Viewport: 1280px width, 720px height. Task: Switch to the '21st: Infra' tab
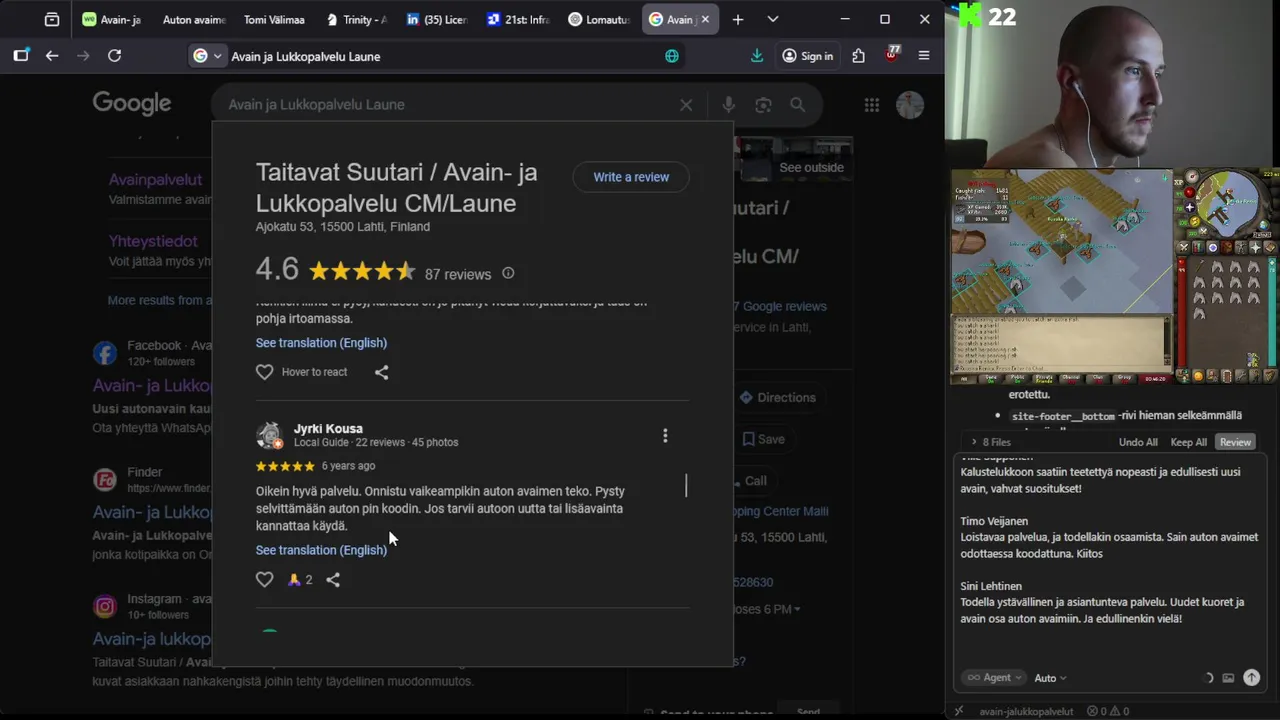[516, 19]
